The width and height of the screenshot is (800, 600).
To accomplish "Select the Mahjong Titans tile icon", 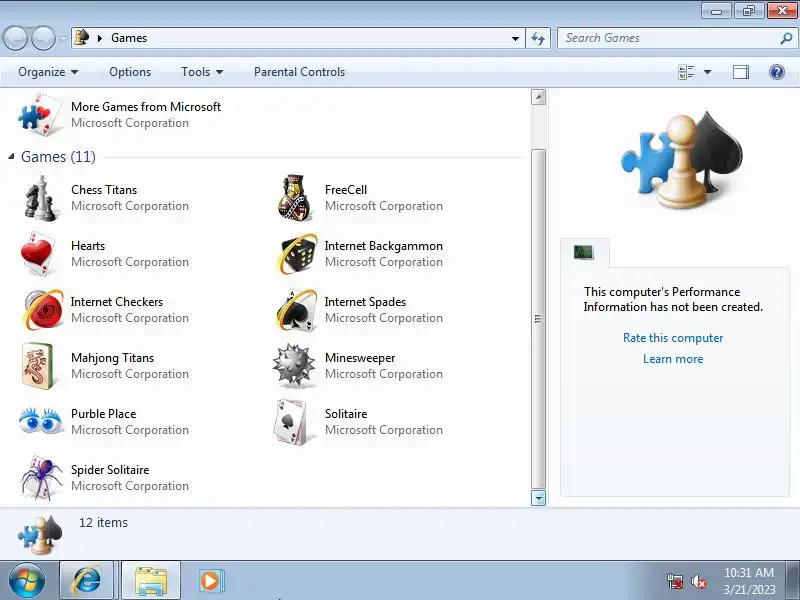I will pos(38,366).
